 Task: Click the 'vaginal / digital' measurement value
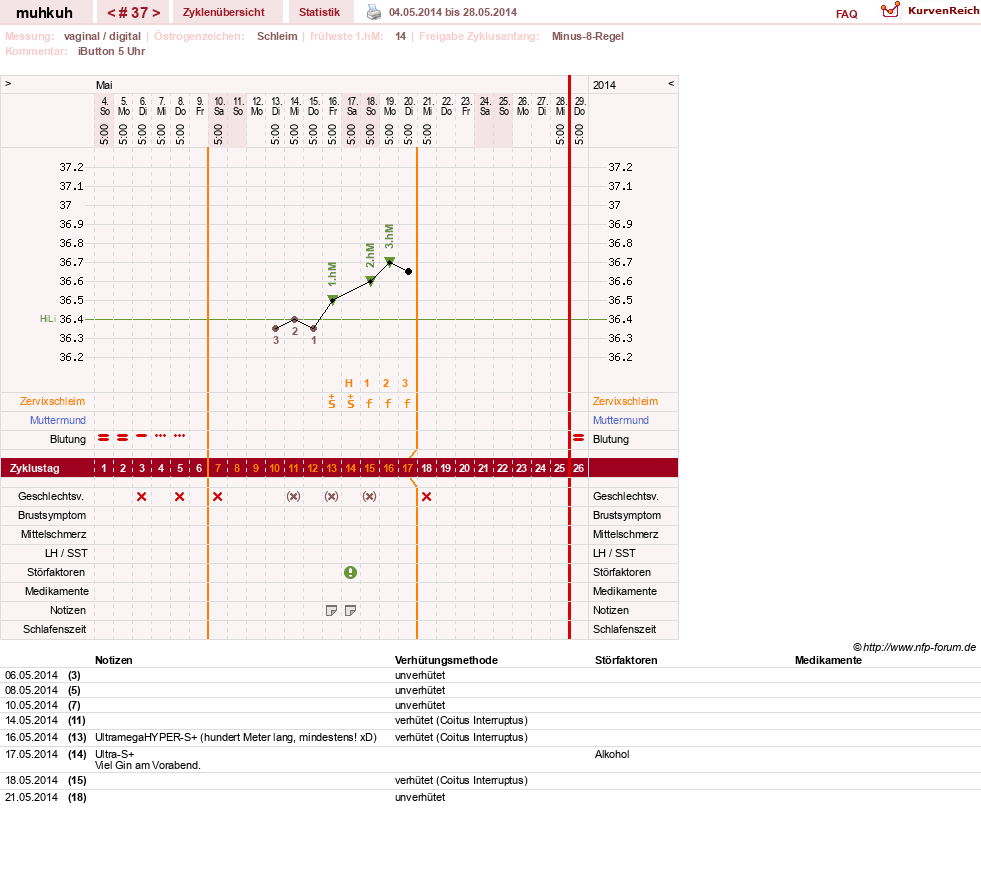[x=102, y=36]
